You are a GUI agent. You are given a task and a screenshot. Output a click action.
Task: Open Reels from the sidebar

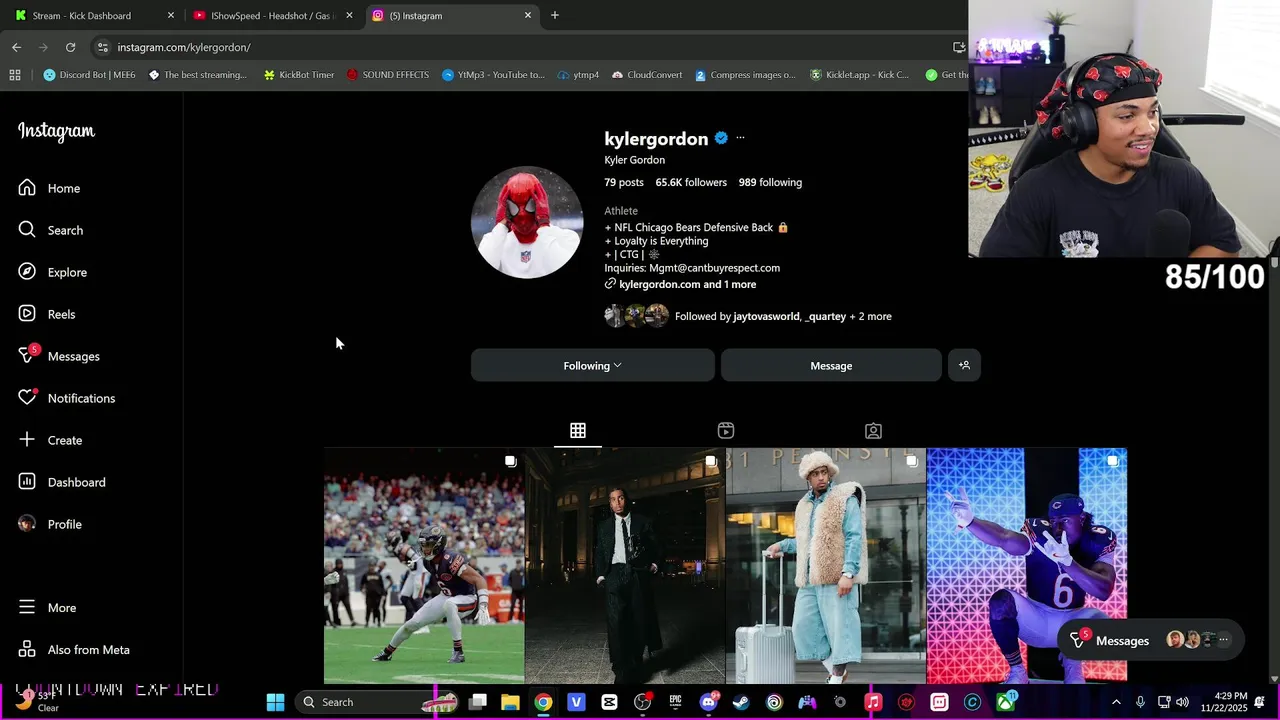point(48,314)
